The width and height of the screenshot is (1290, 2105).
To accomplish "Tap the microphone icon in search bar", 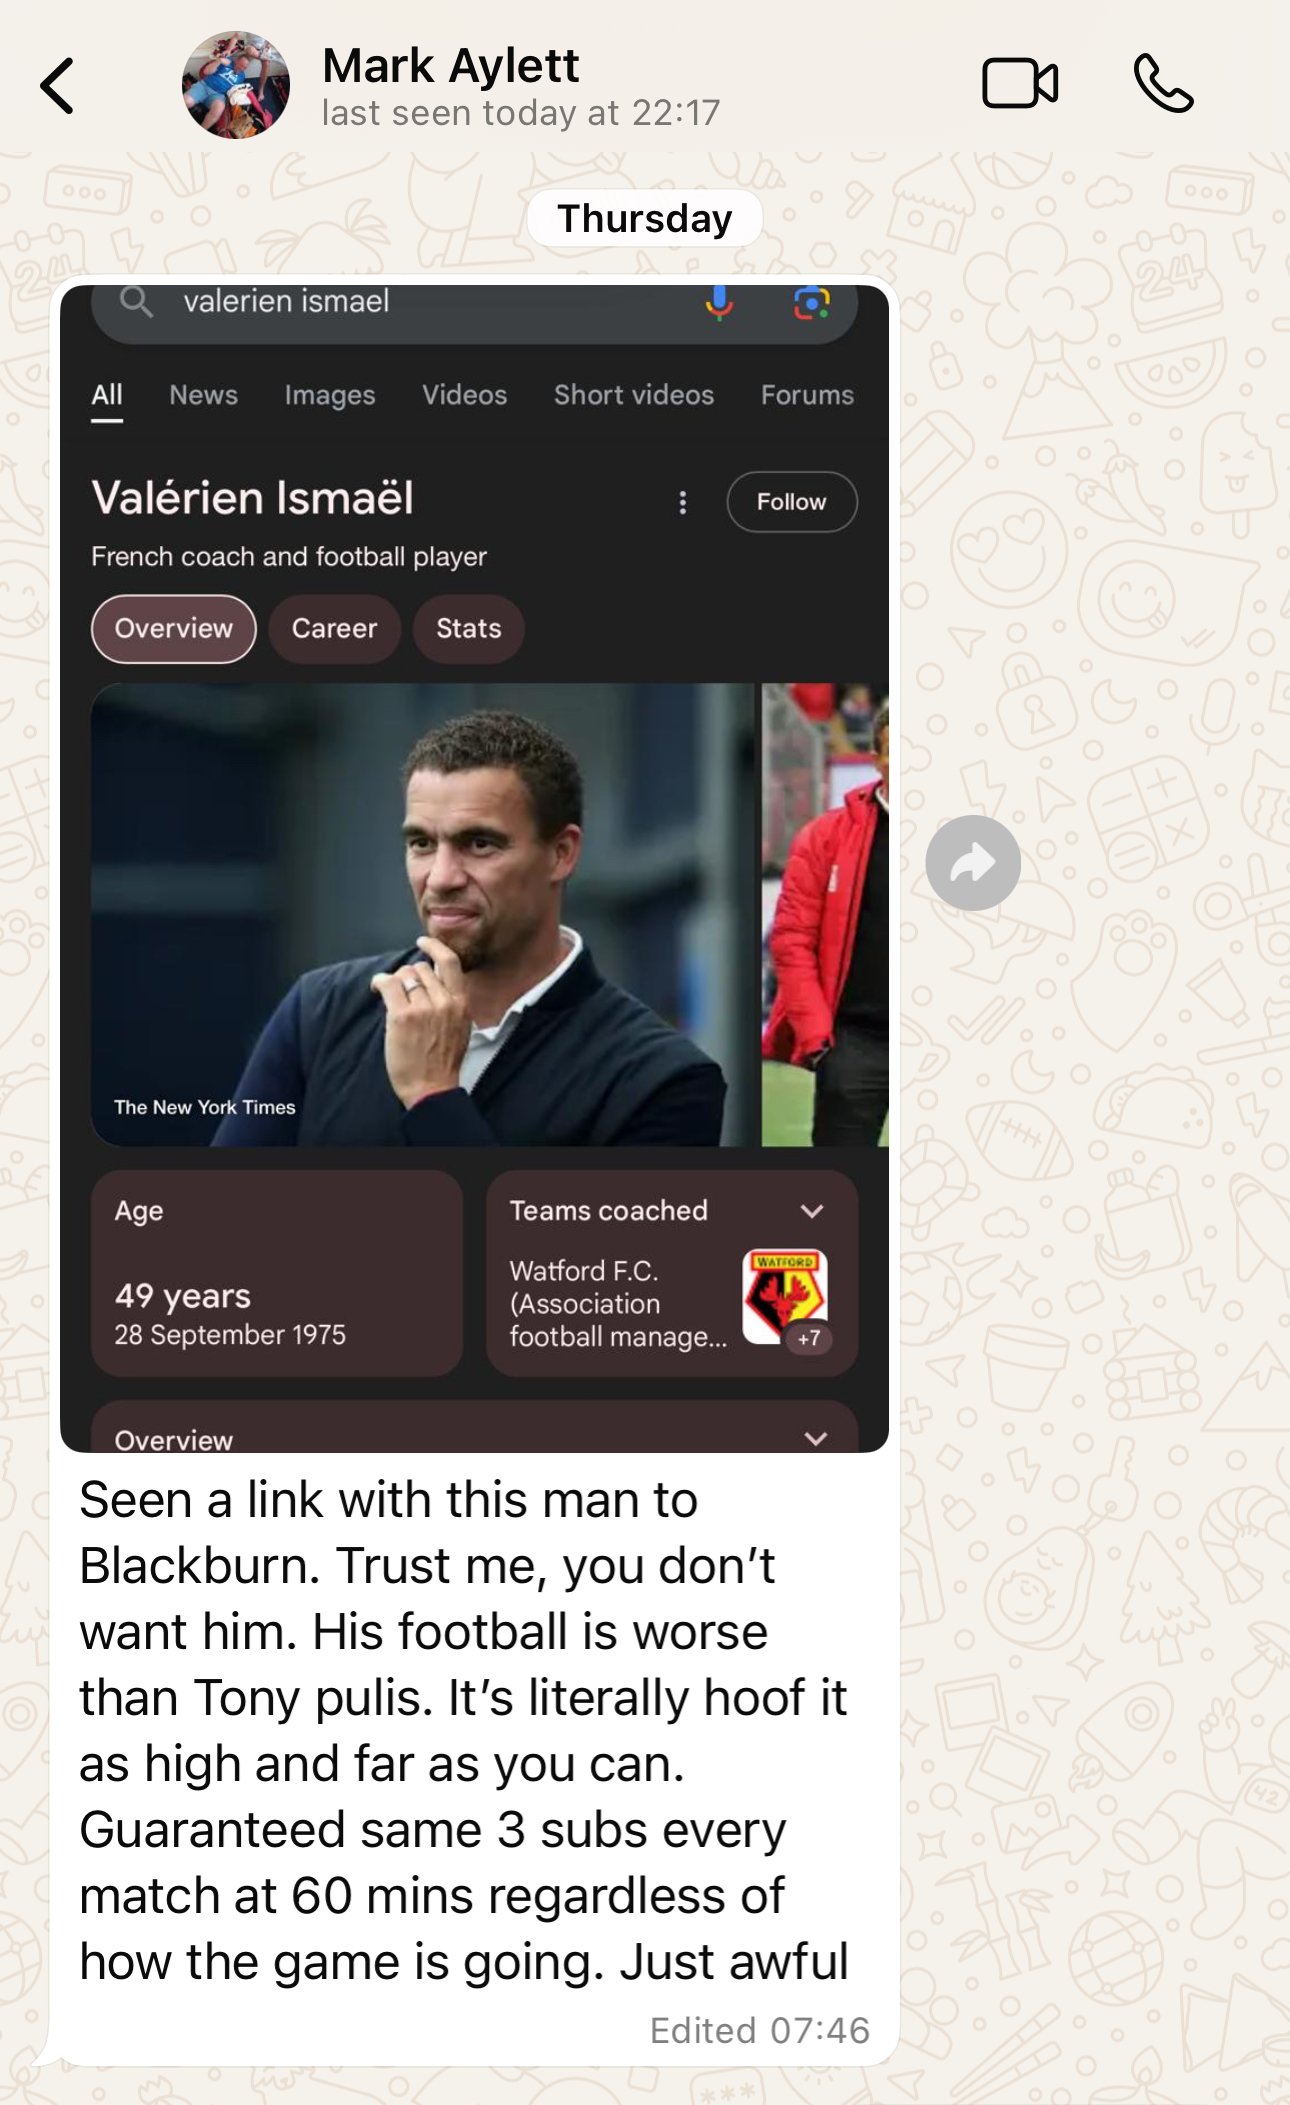I will (x=719, y=301).
